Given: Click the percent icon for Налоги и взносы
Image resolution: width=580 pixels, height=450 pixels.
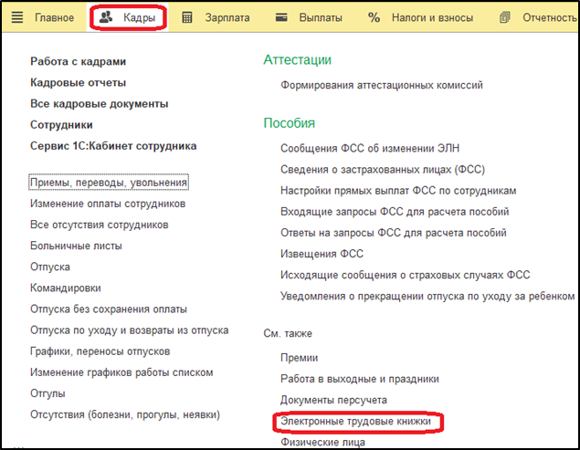Looking at the screenshot, I should (x=374, y=17).
